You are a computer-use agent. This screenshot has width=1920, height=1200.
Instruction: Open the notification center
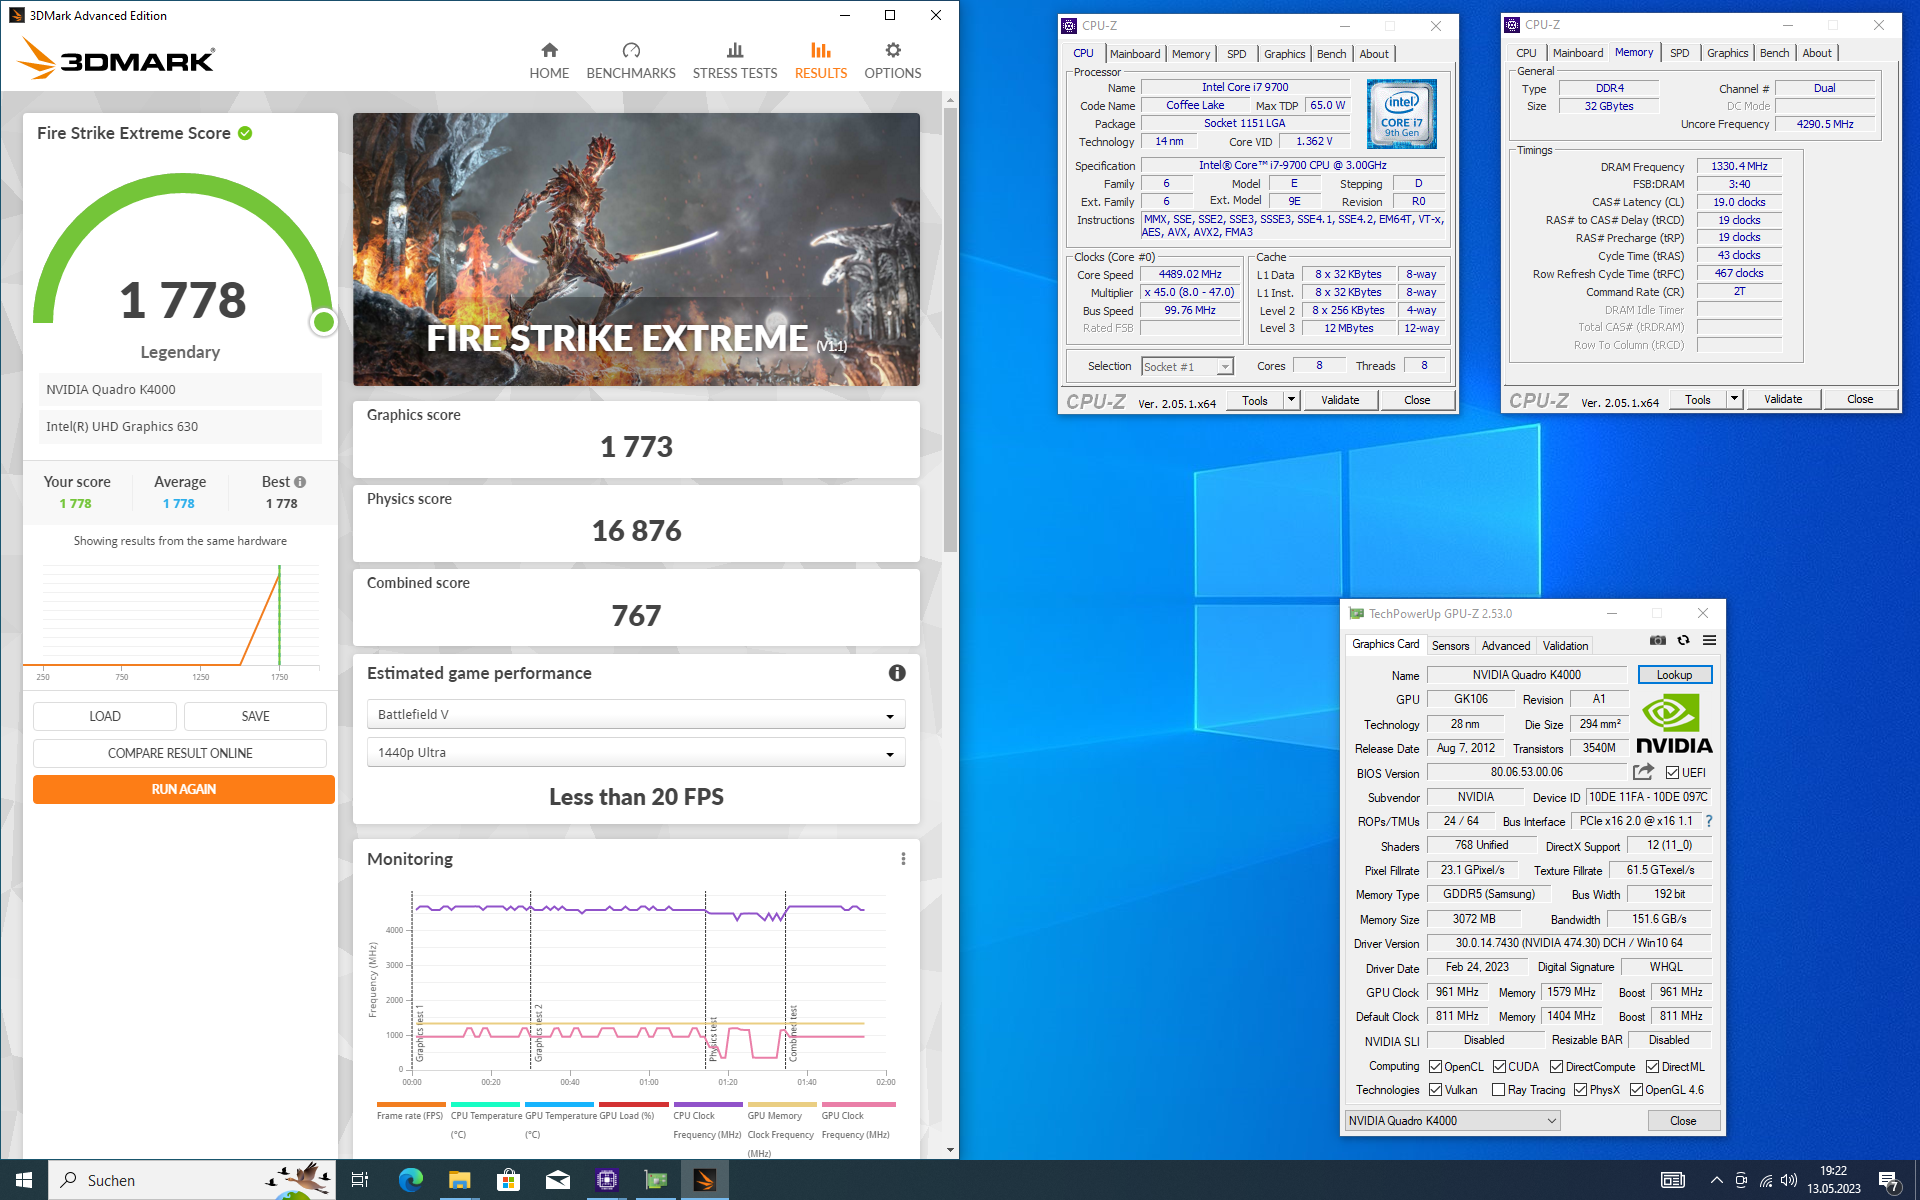(x=1888, y=1181)
